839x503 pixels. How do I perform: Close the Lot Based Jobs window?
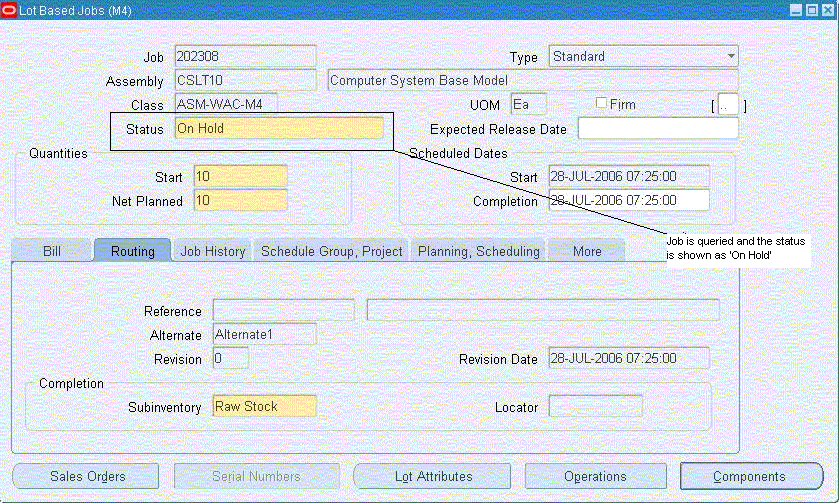(x=828, y=10)
